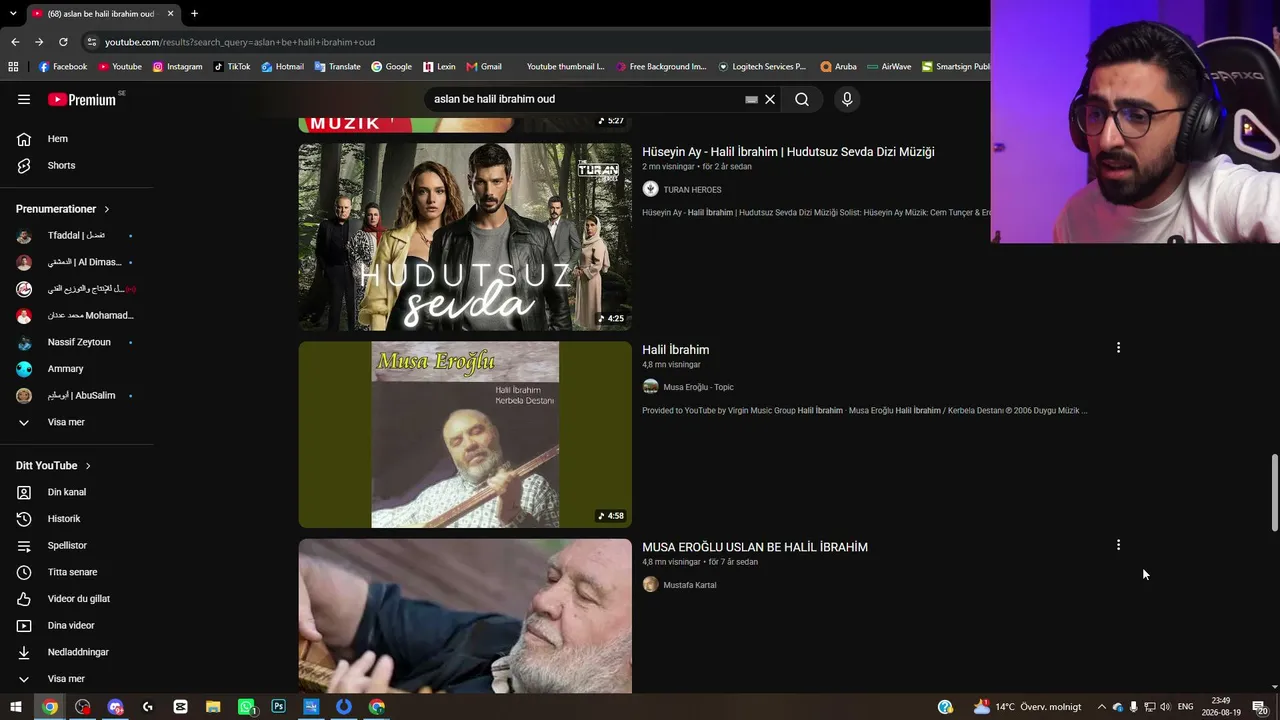
Task: Open the Instagram bookmark
Action: tap(177, 67)
